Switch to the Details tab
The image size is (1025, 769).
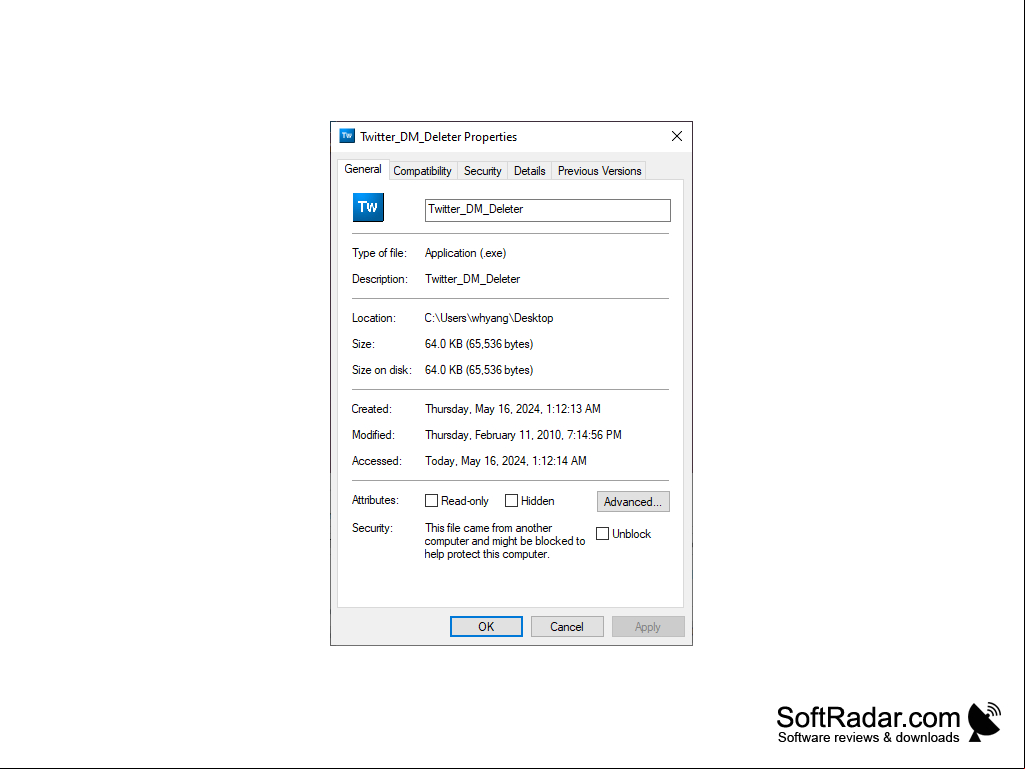pos(529,171)
